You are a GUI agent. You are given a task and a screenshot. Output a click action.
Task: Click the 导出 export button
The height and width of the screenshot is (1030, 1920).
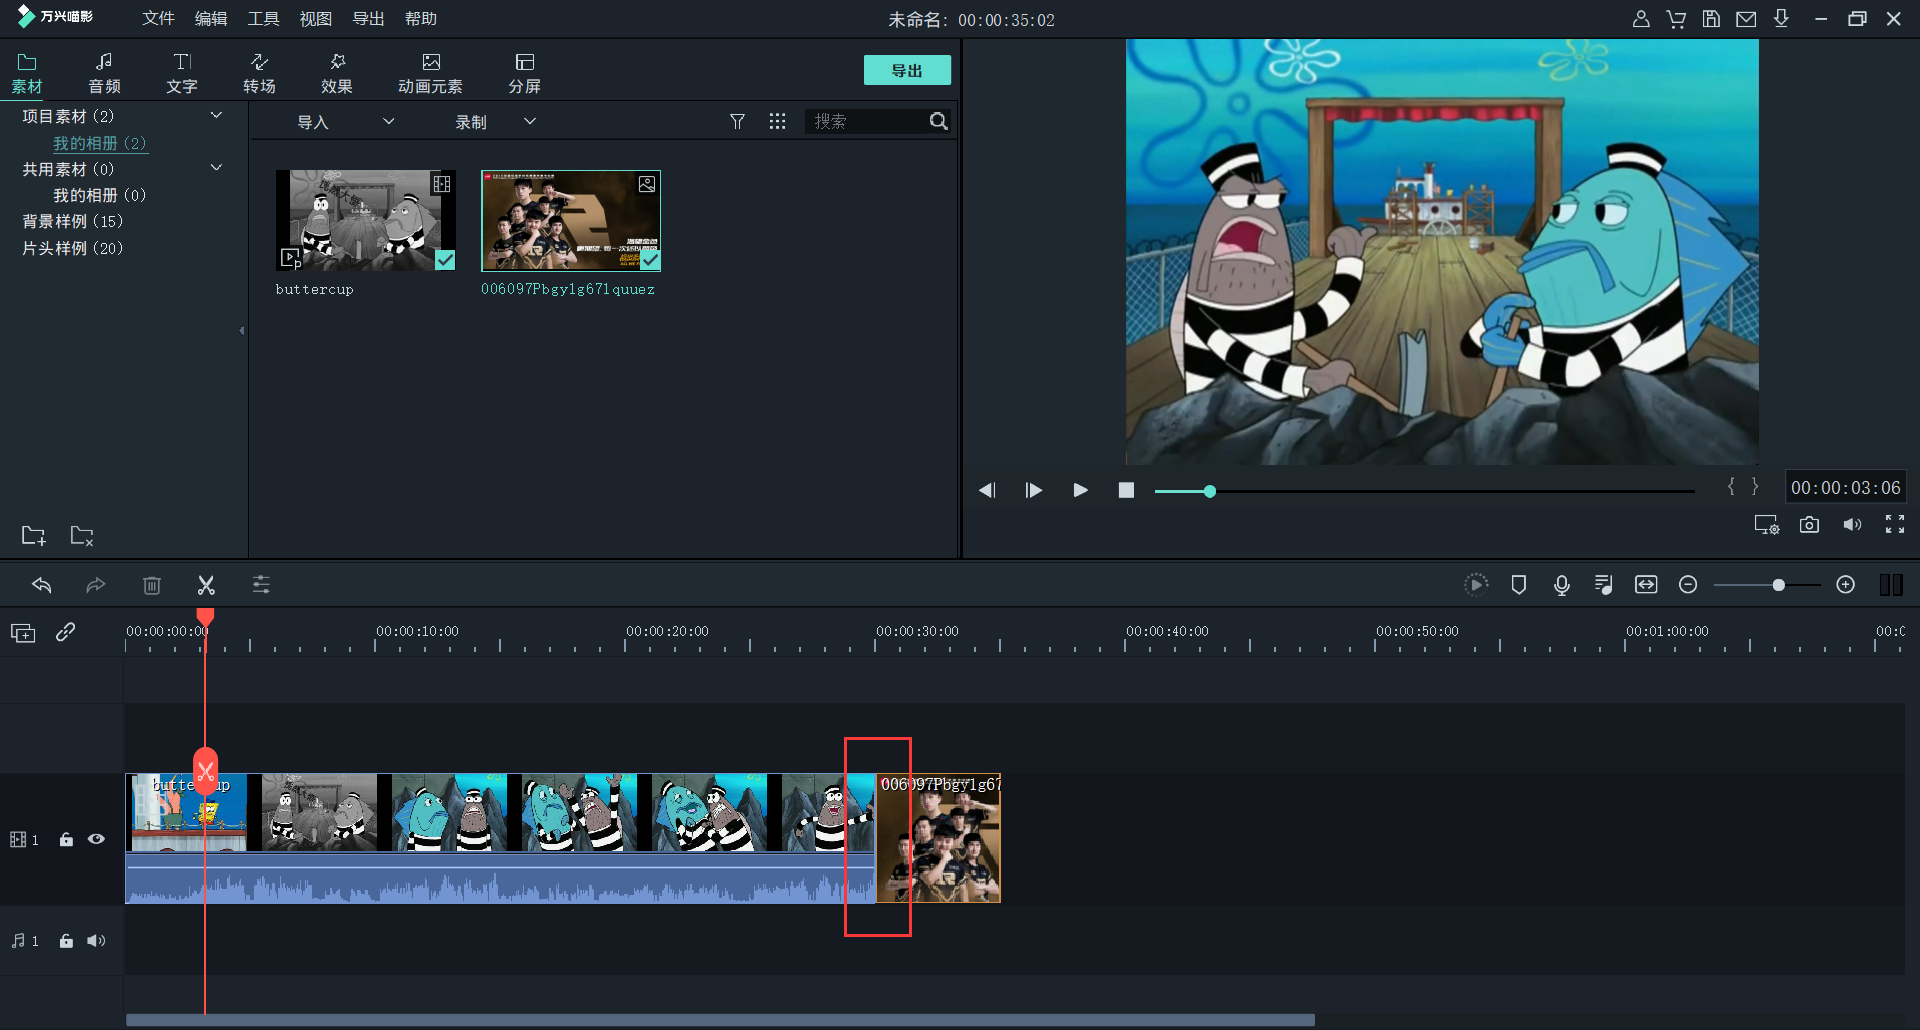click(x=906, y=70)
